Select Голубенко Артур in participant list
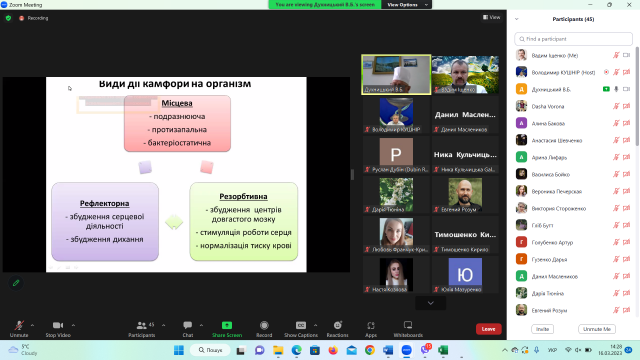Image resolution: width=640 pixels, height=360 pixels. pos(573,242)
